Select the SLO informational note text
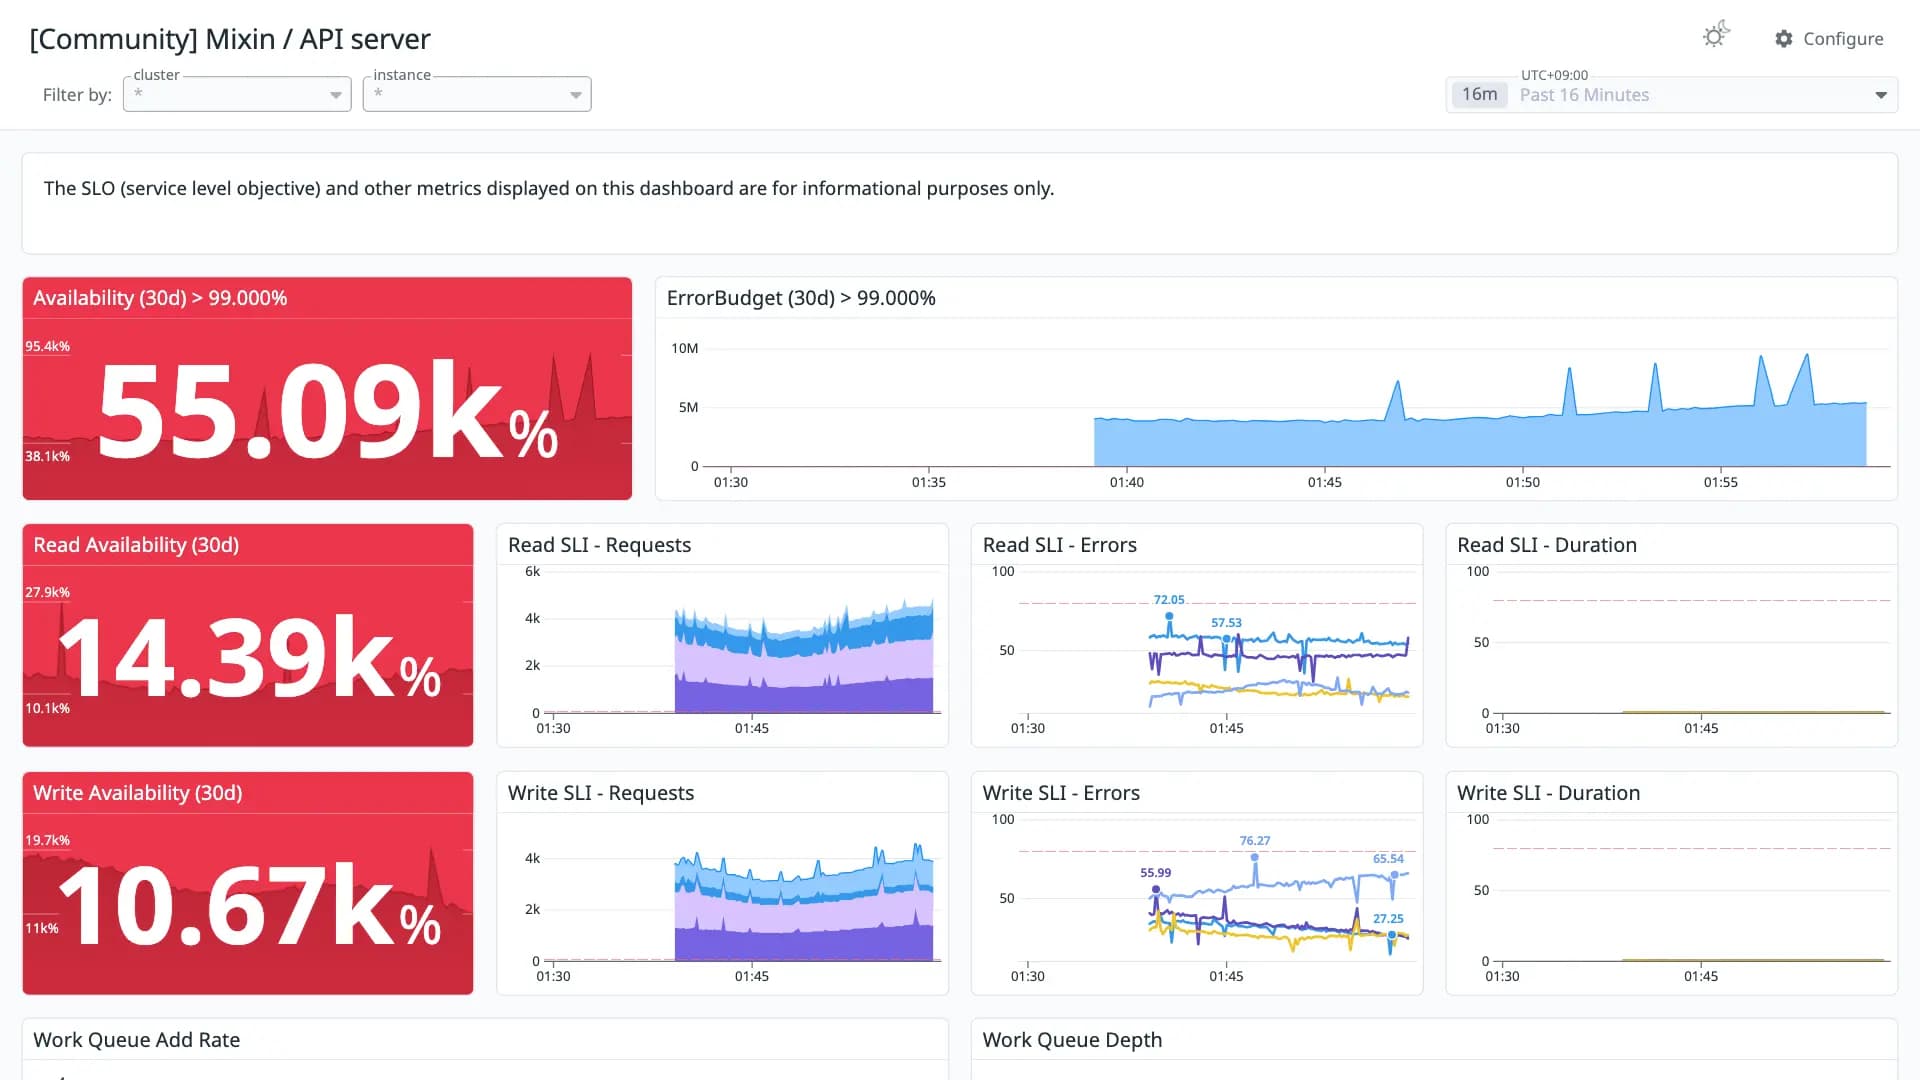 (x=549, y=188)
